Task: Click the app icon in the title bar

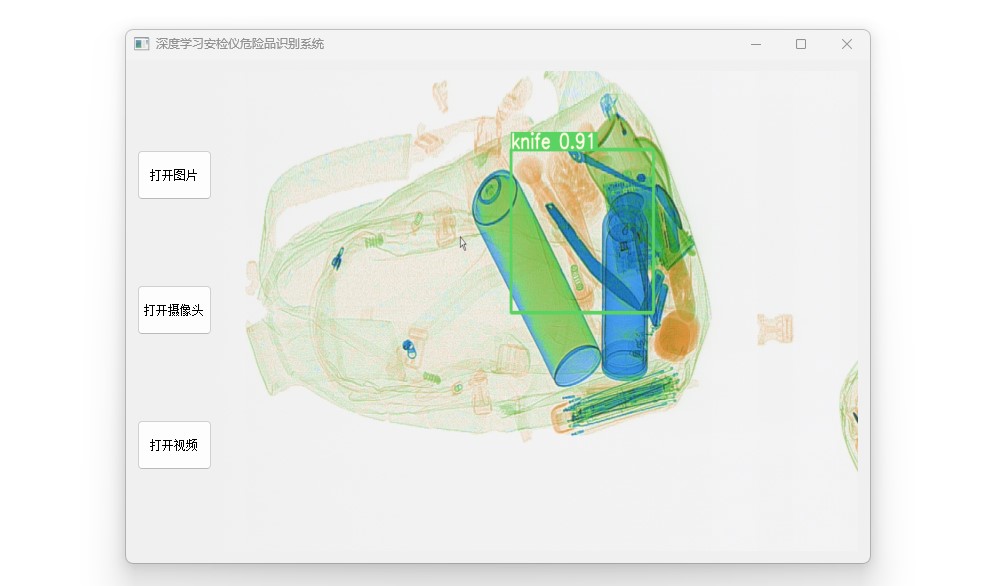Action: 142,44
